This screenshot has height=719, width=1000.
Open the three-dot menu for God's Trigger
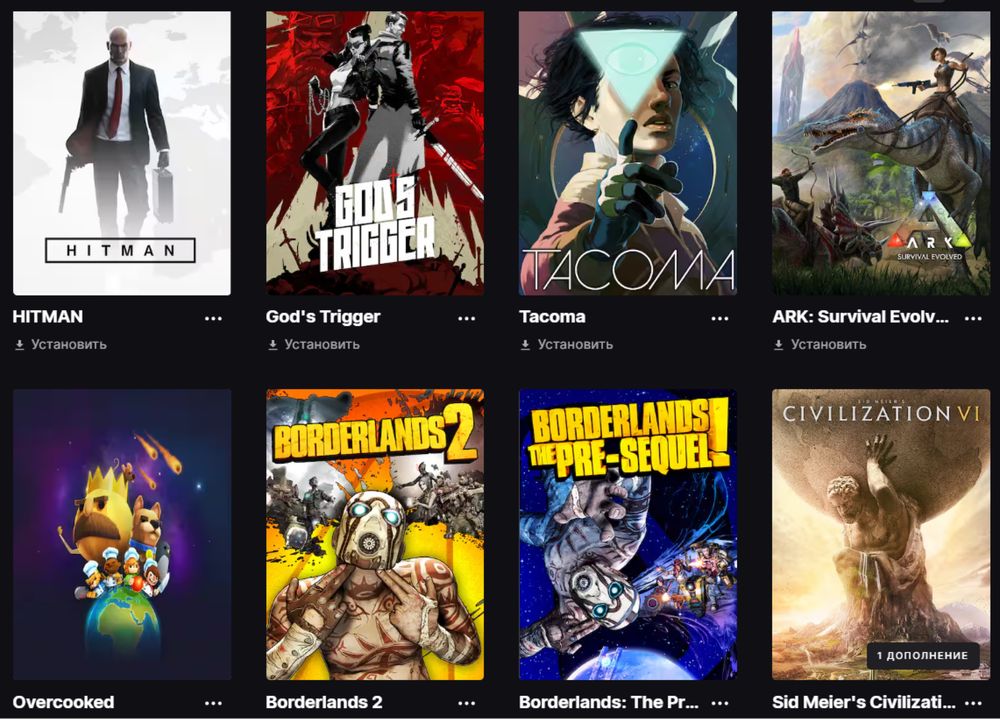[466, 318]
